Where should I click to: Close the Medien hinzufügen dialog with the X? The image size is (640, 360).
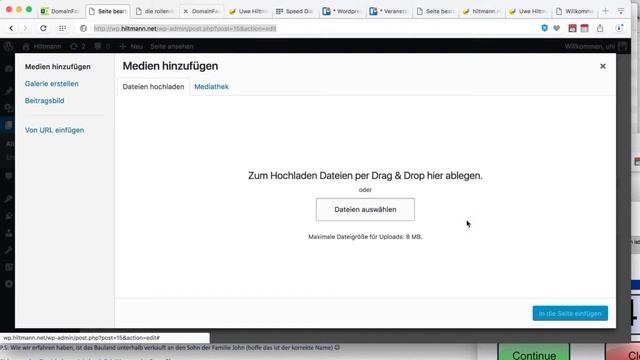603,66
